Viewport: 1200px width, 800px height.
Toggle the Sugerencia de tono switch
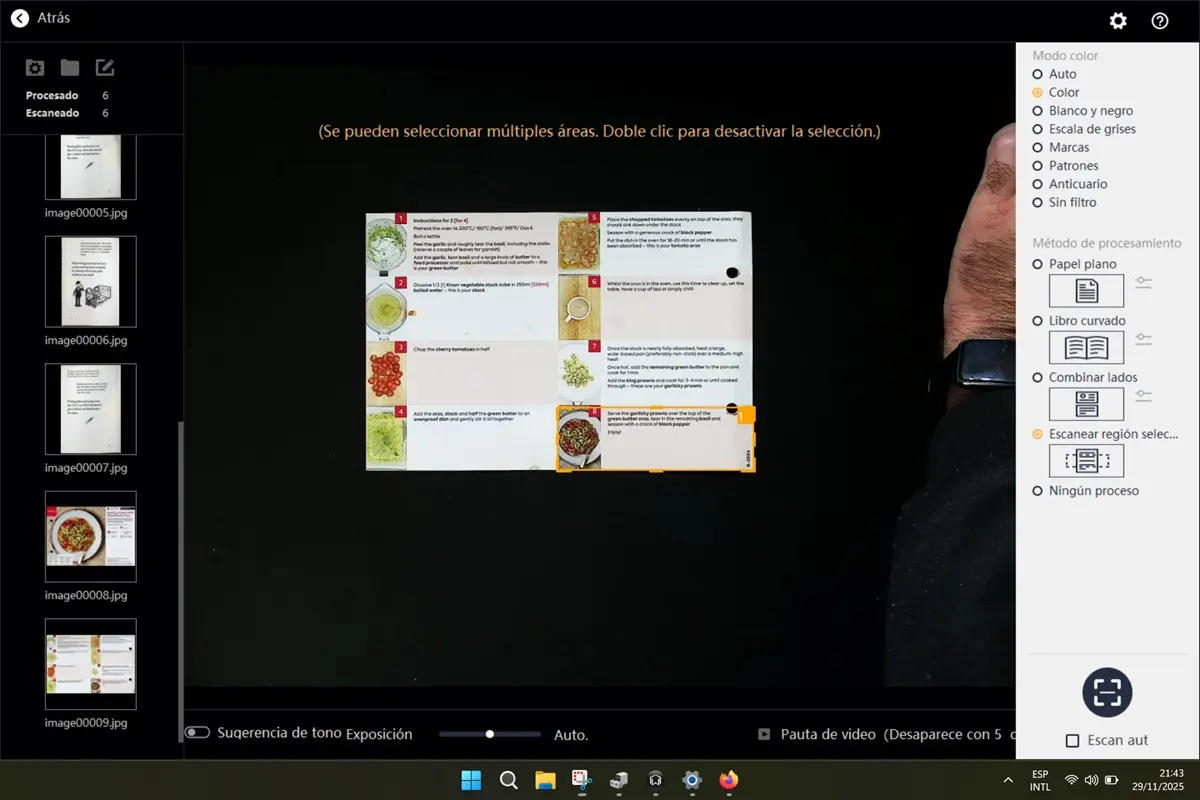[197, 733]
